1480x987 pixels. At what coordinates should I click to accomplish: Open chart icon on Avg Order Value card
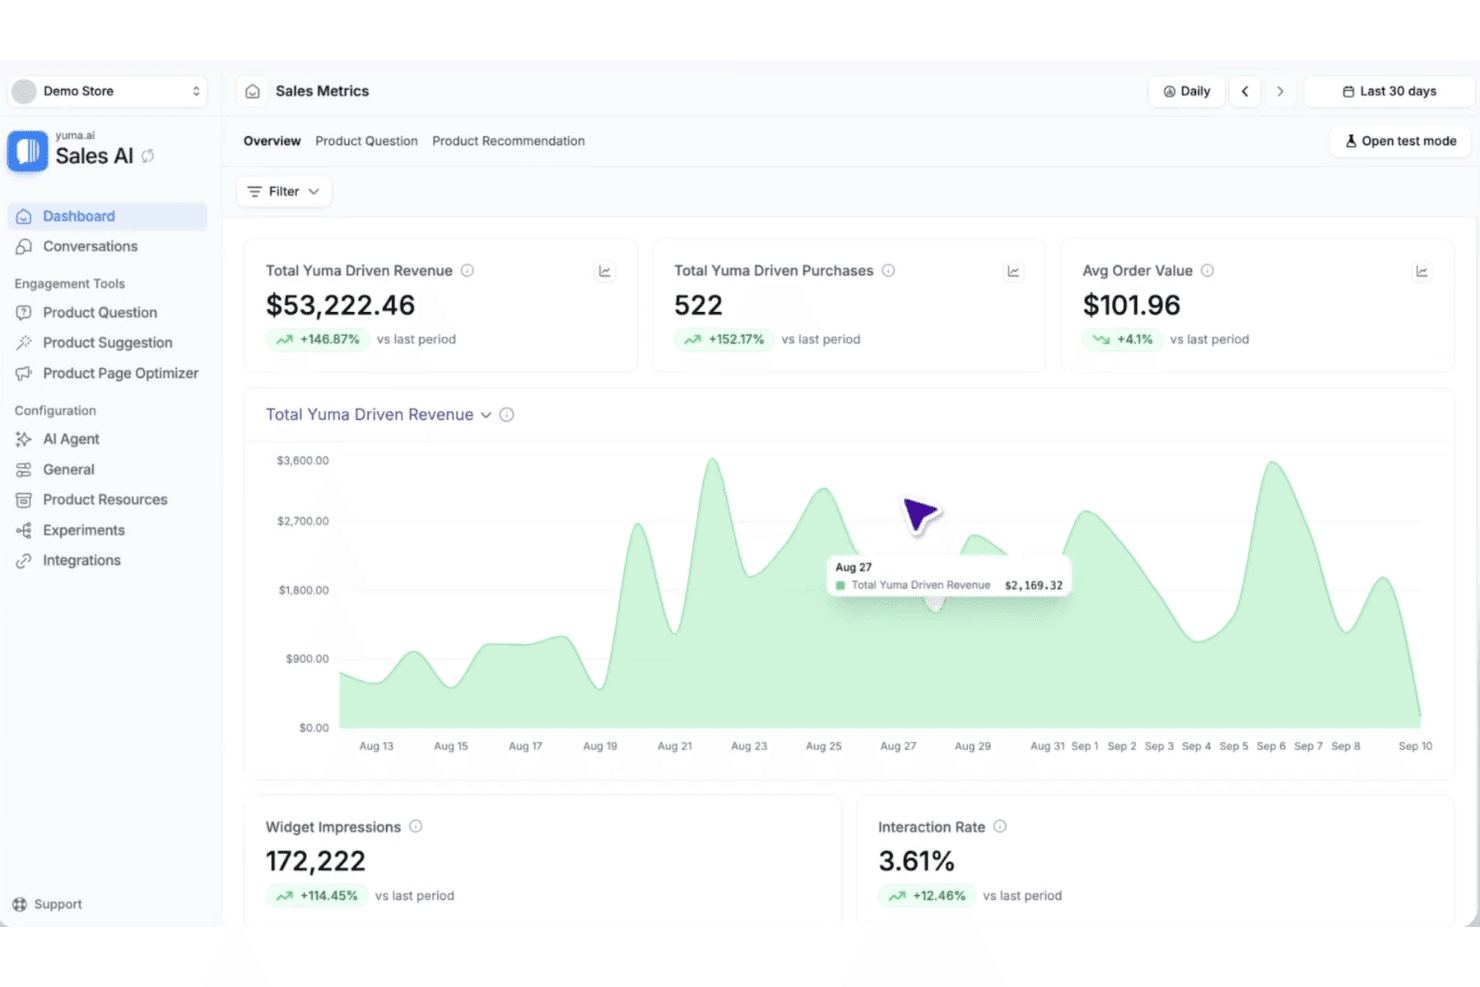point(1421,271)
